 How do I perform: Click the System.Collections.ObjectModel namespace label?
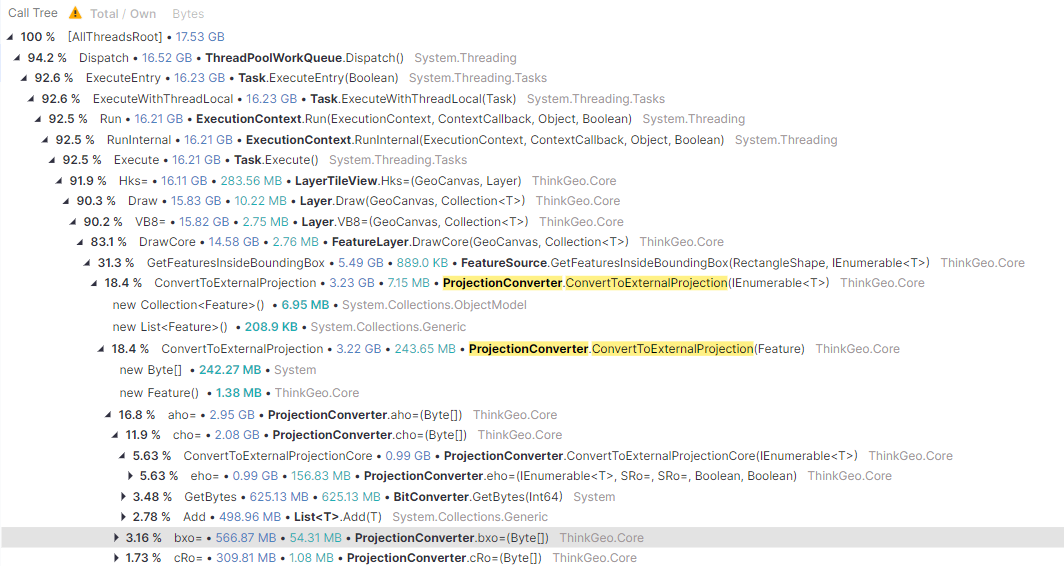434,305
